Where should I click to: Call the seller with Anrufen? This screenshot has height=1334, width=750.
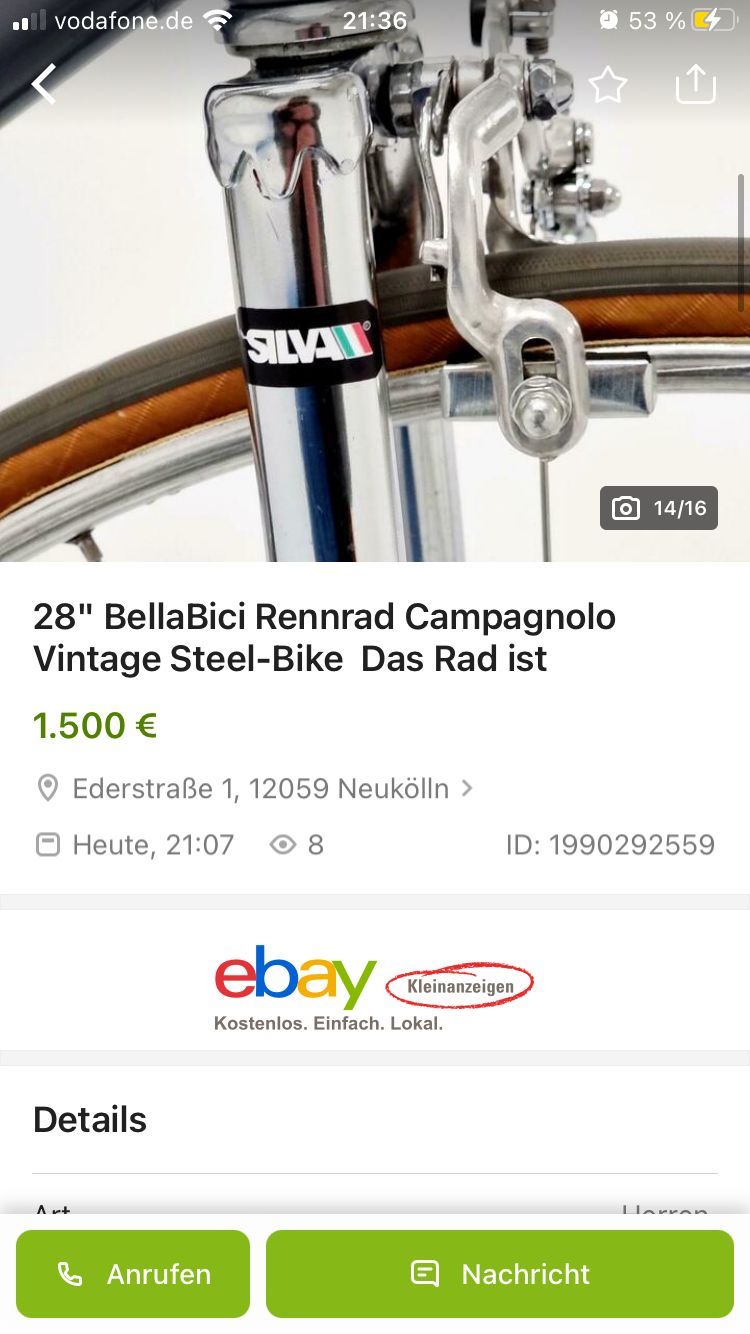click(x=133, y=1273)
